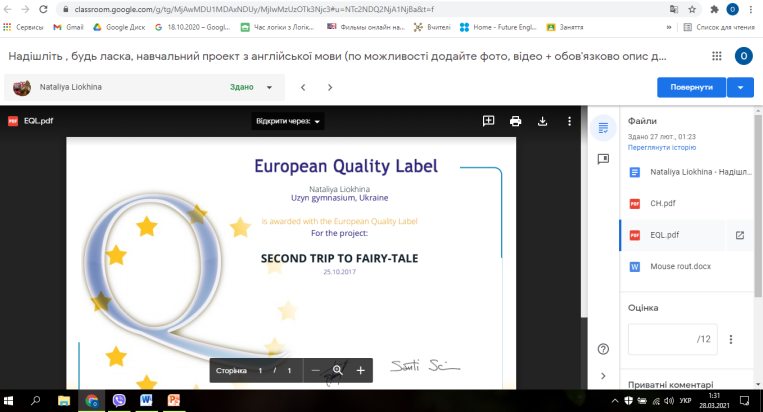Open the 'Заняття' bookmark
This screenshot has width=763, height=412.
(x=565, y=27)
